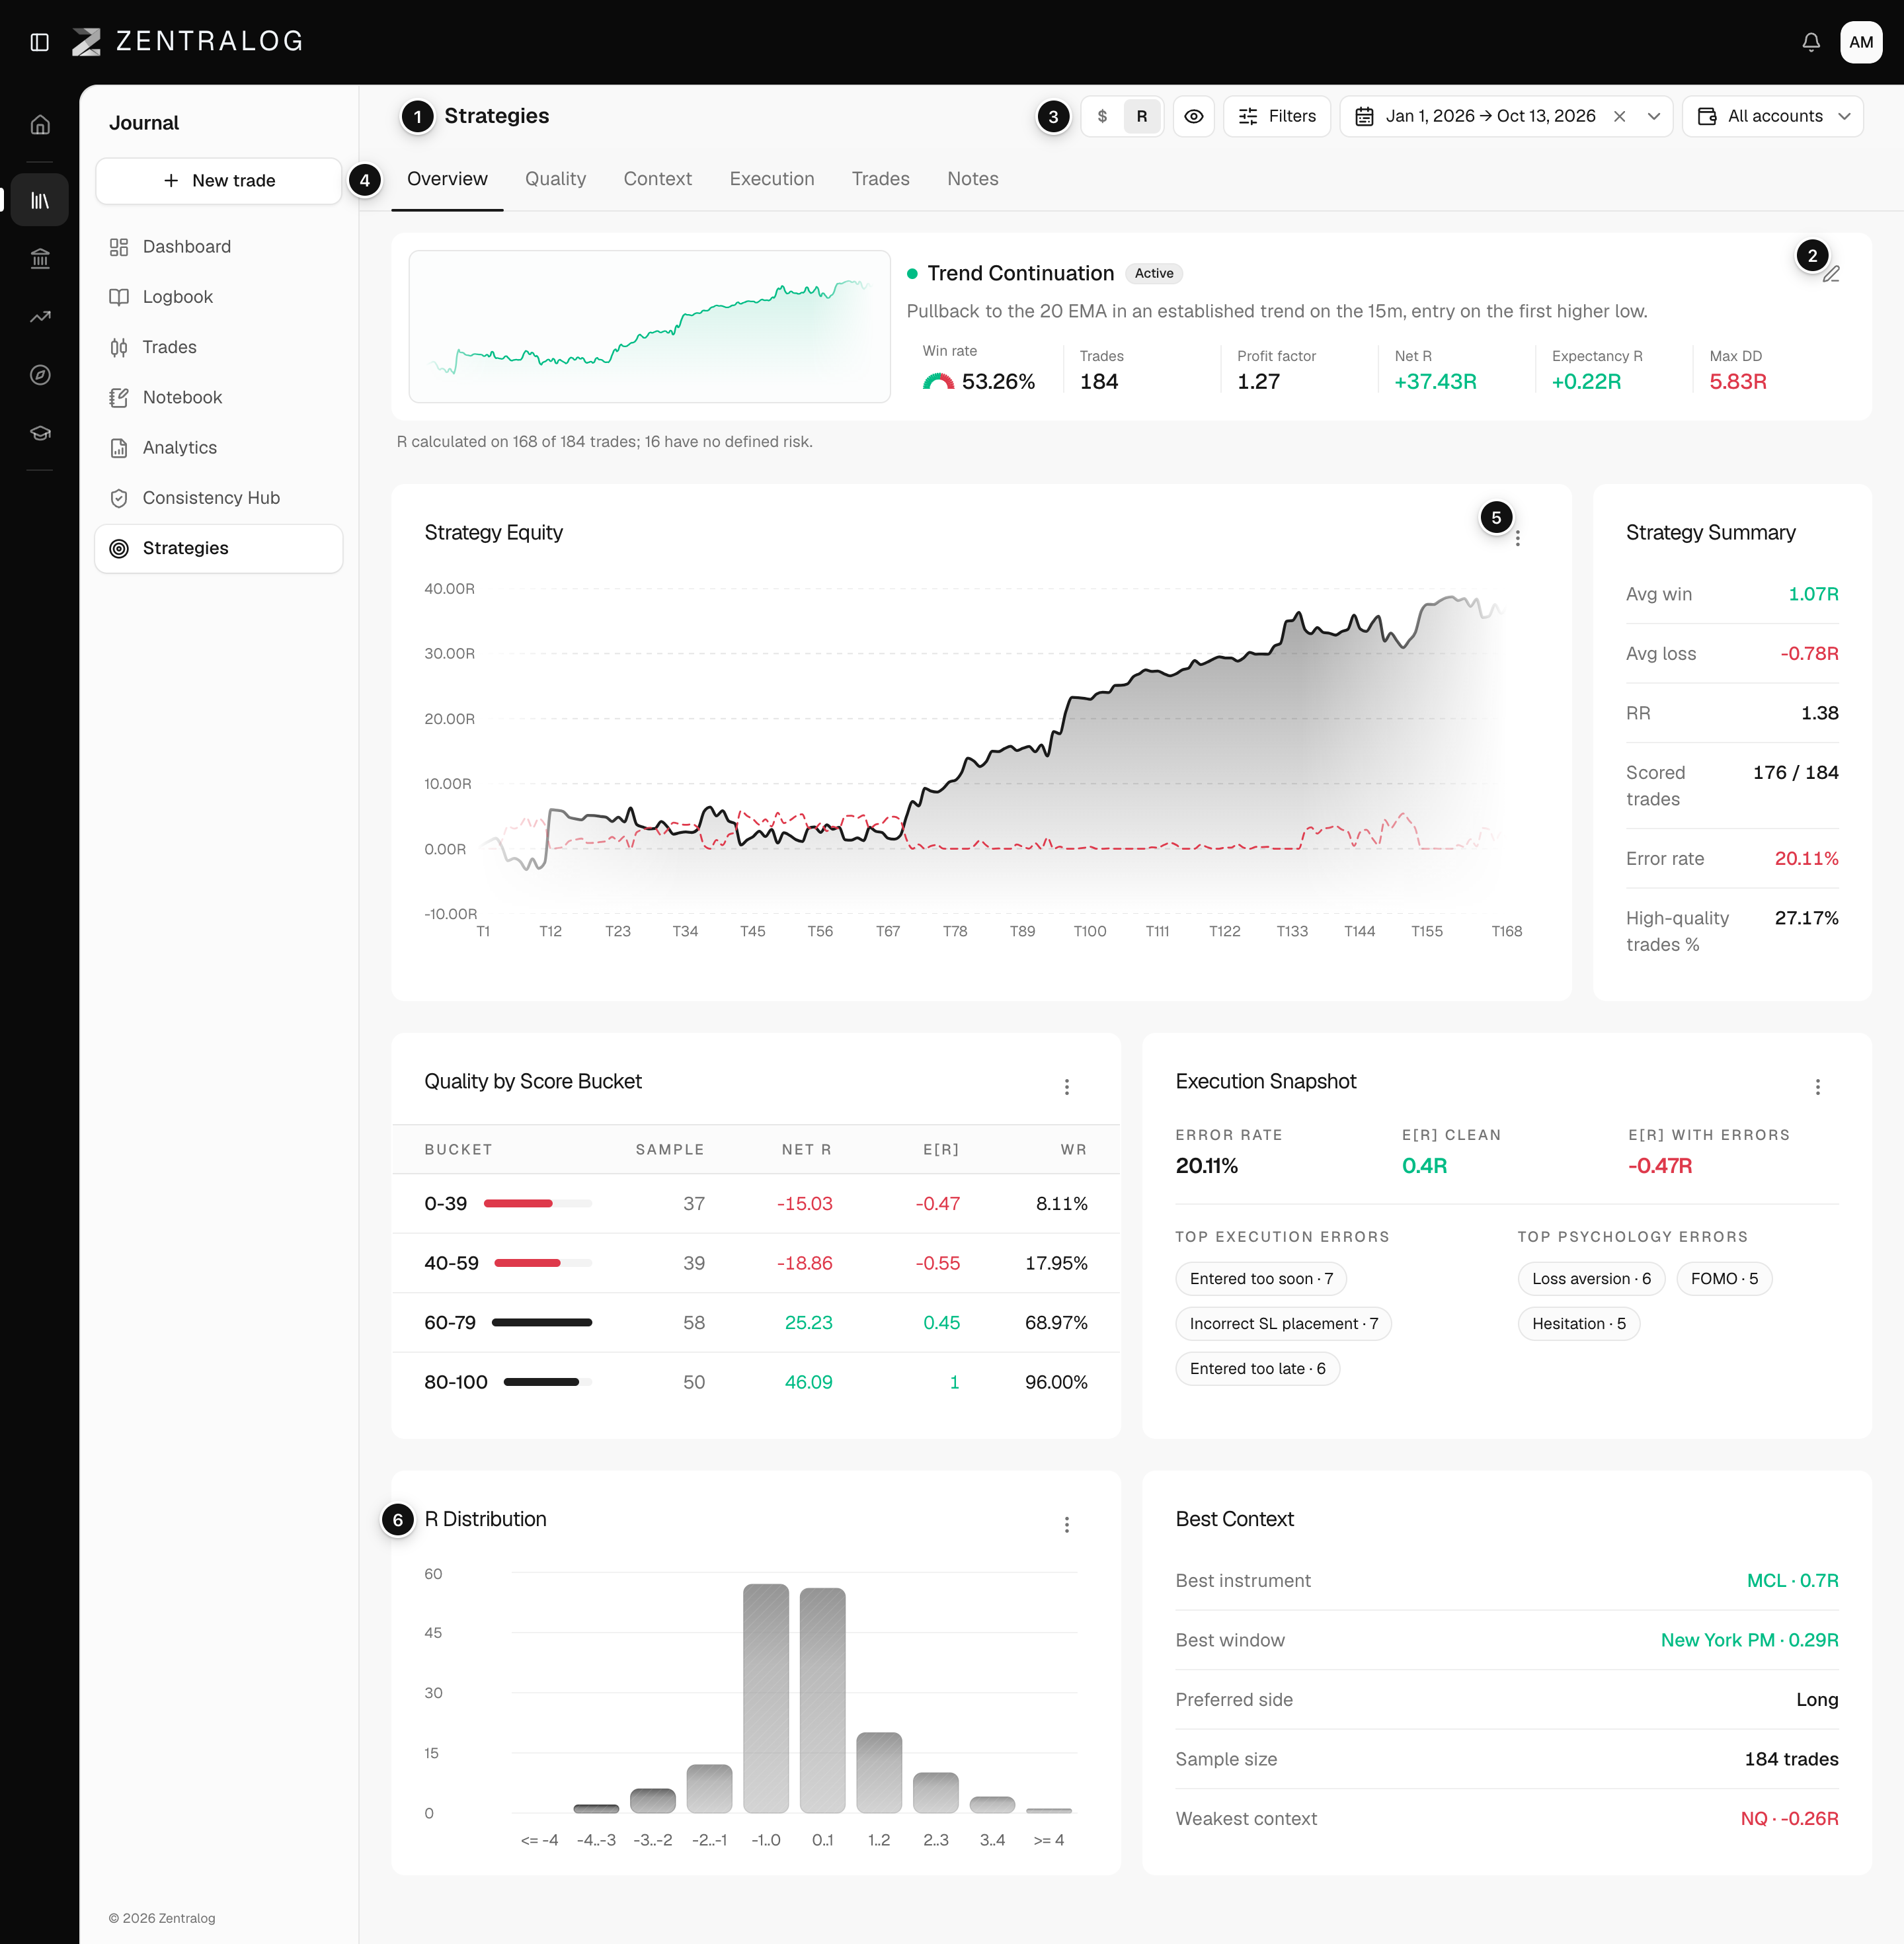Click the wallet icon in accounts selector

1707,117
